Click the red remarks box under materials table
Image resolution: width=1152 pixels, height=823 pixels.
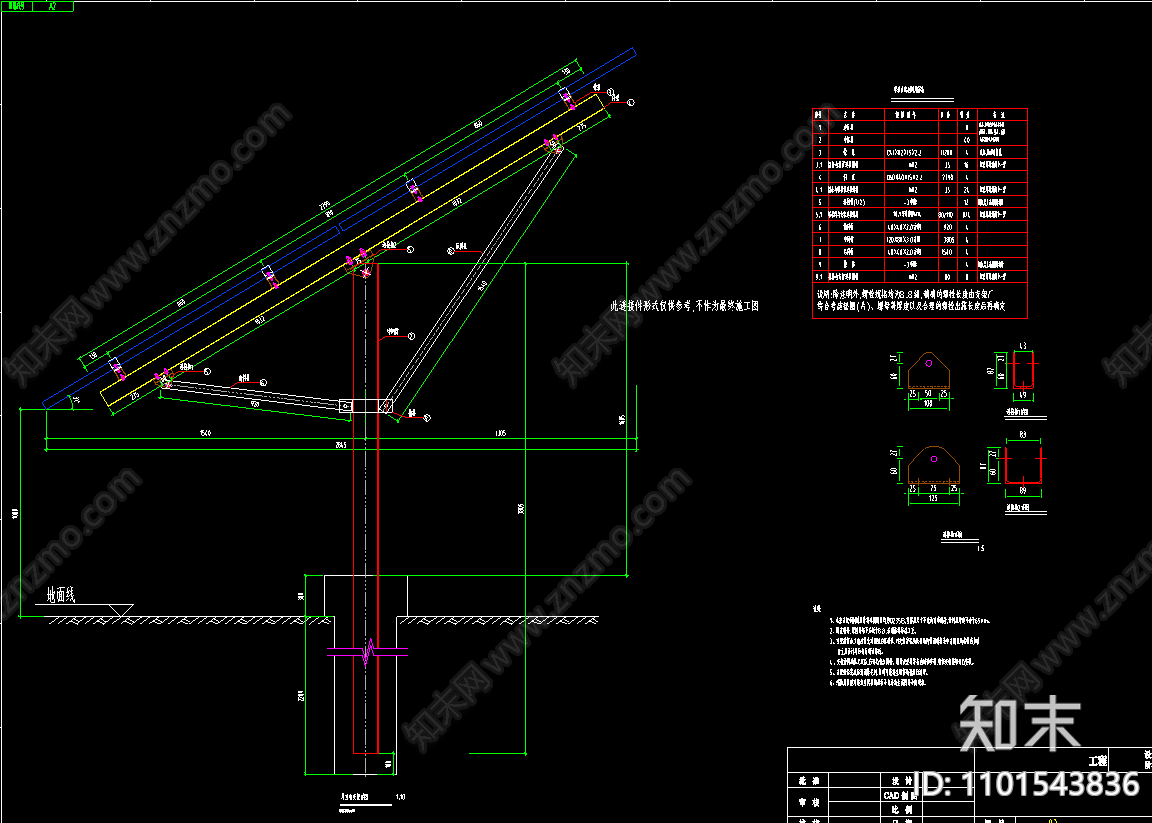919,300
